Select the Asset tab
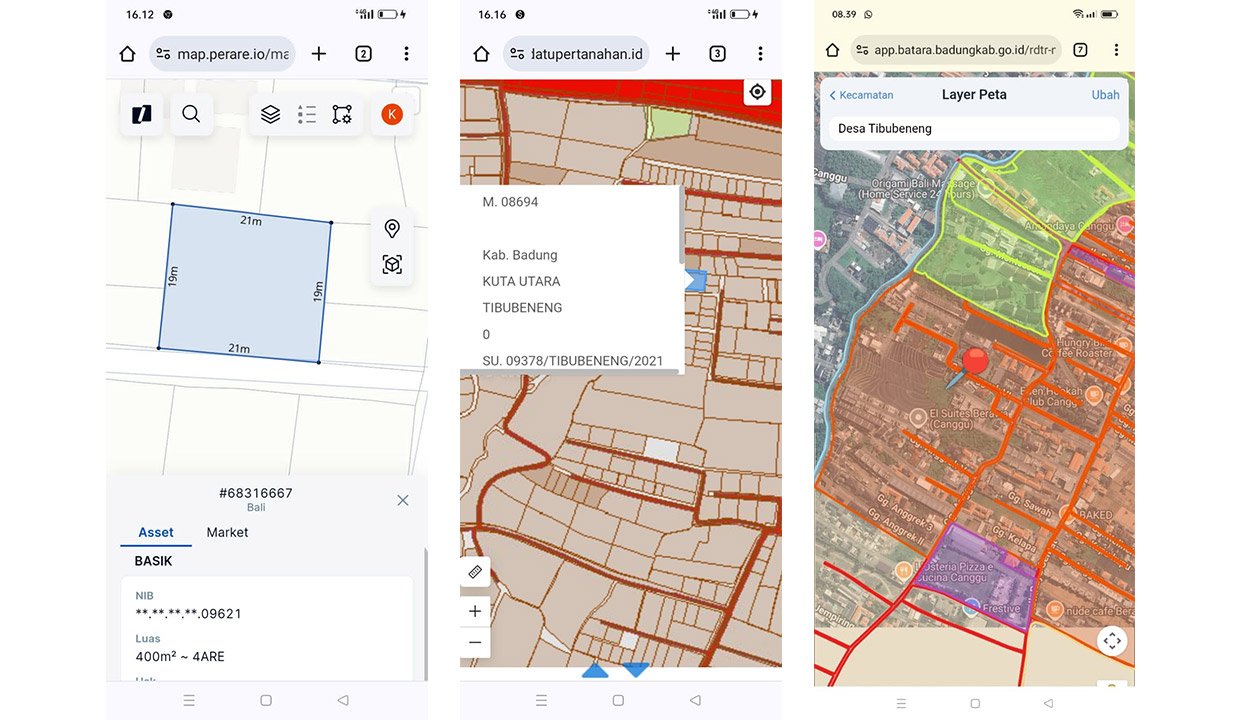 [156, 532]
